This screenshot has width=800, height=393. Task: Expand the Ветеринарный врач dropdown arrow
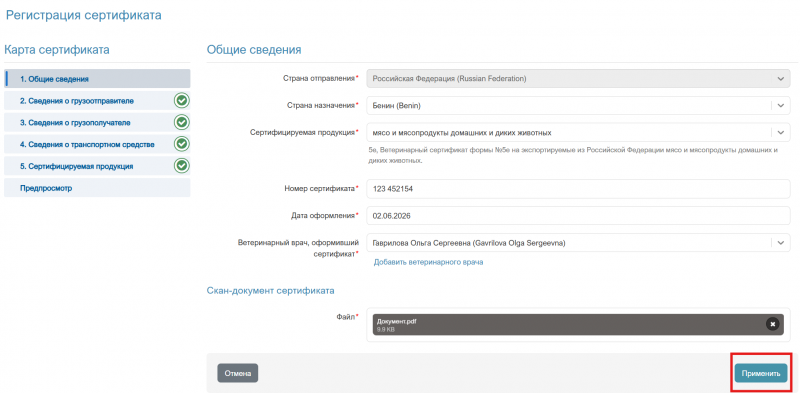pos(781,243)
